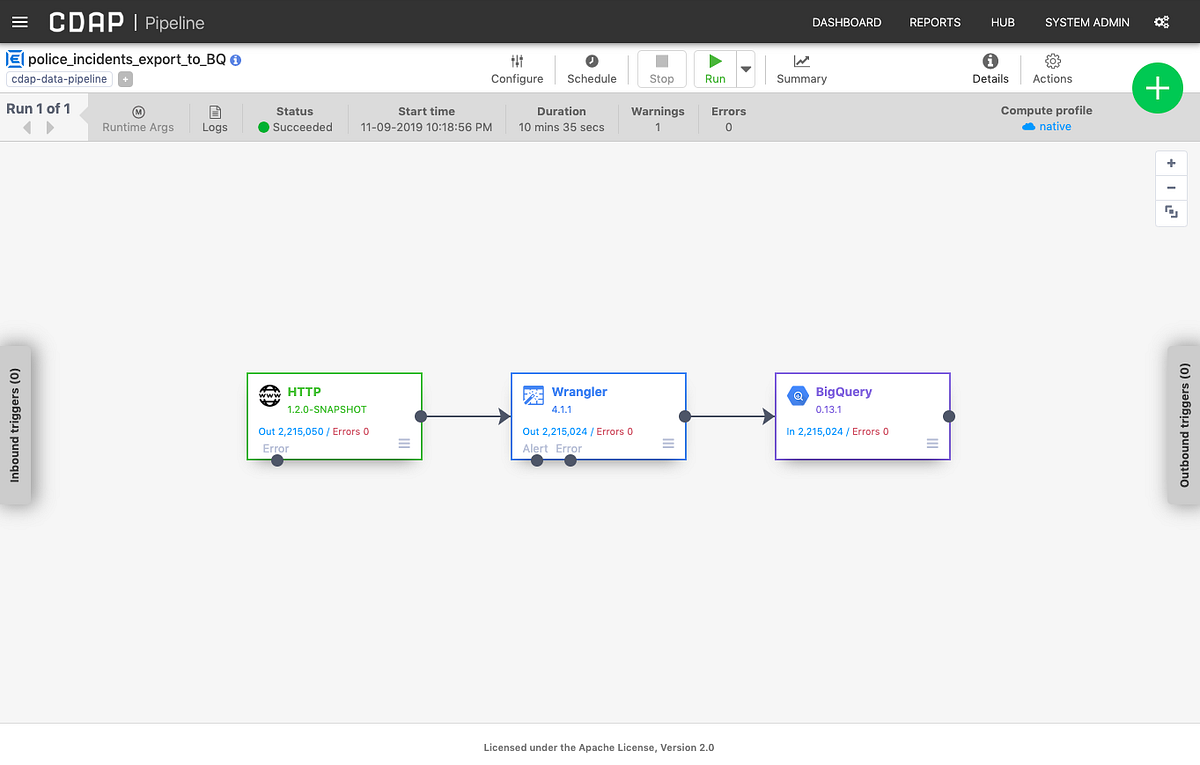This screenshot has width=1200, height=765.
Task: Expand the Inbound triggers panel
Action: (15, 425)
